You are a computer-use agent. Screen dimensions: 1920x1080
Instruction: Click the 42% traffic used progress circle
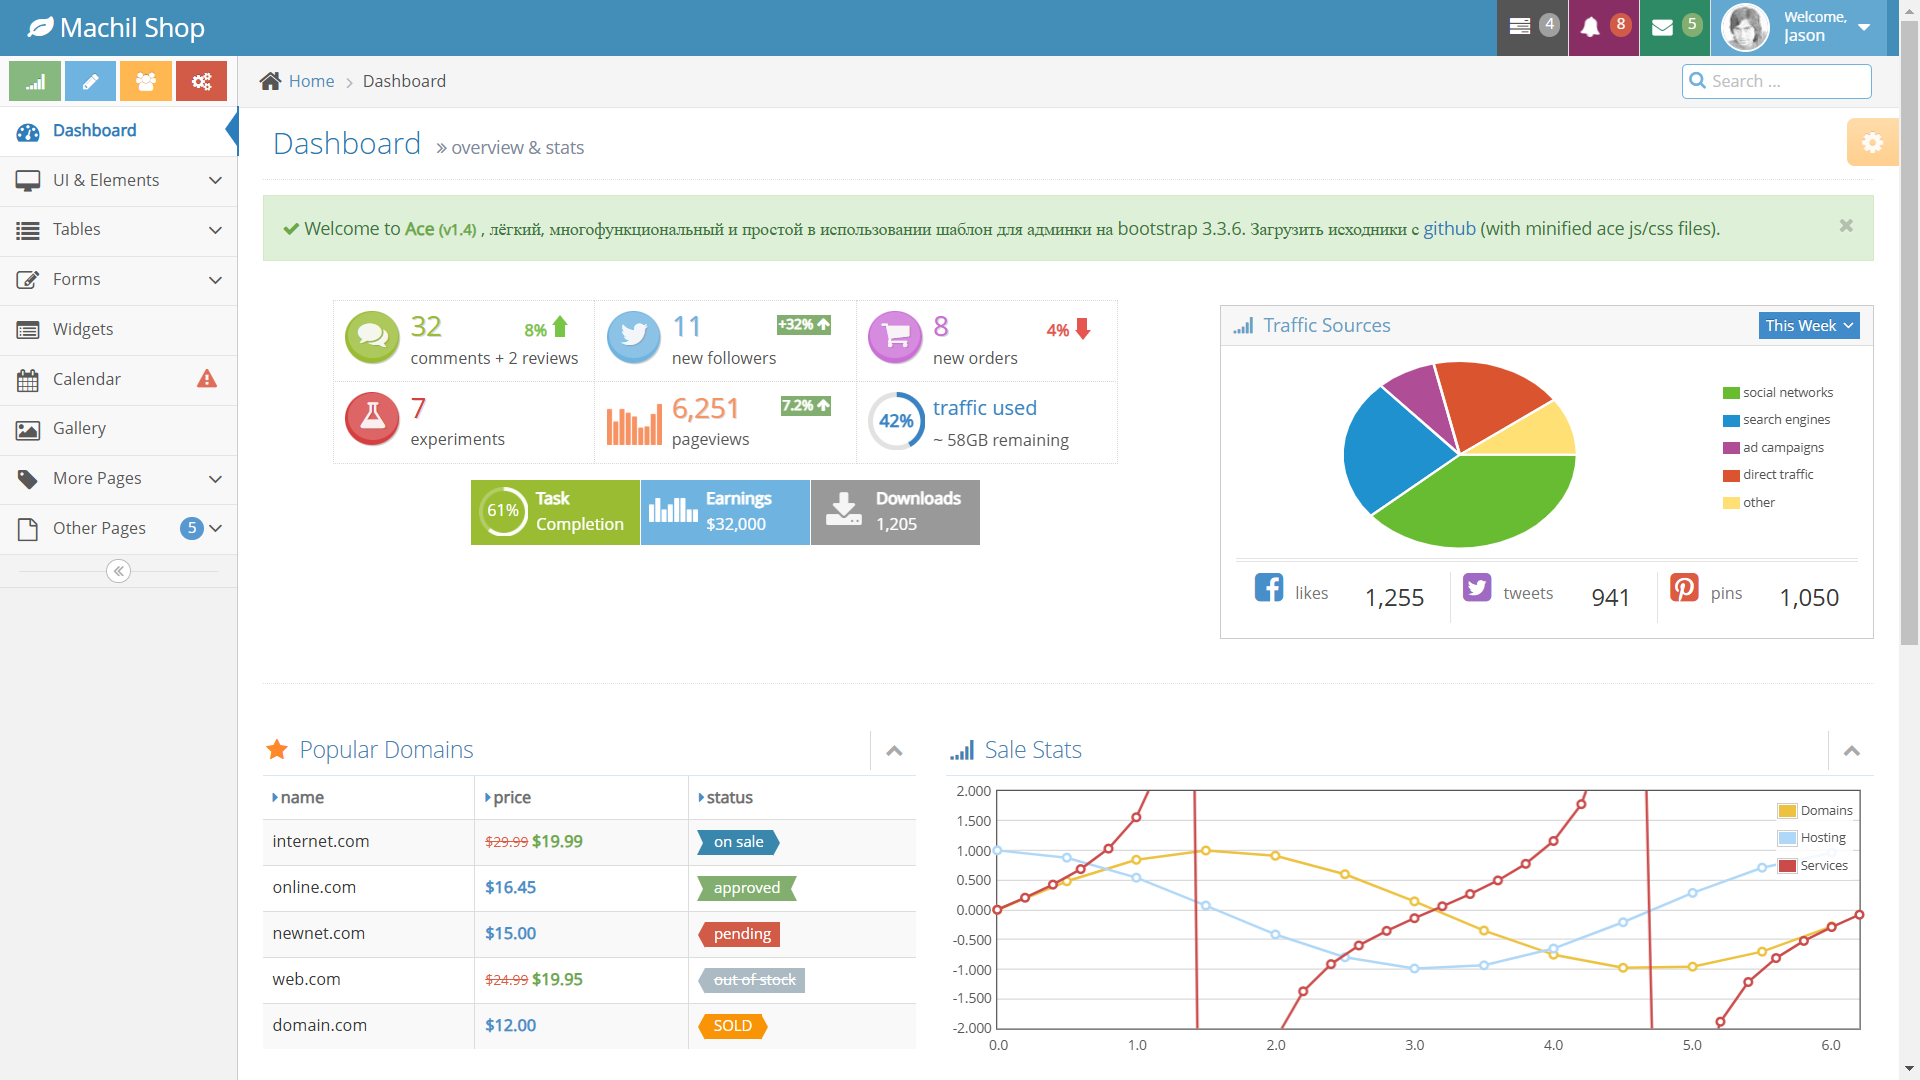pyautogui.click(x=895, y=421)
